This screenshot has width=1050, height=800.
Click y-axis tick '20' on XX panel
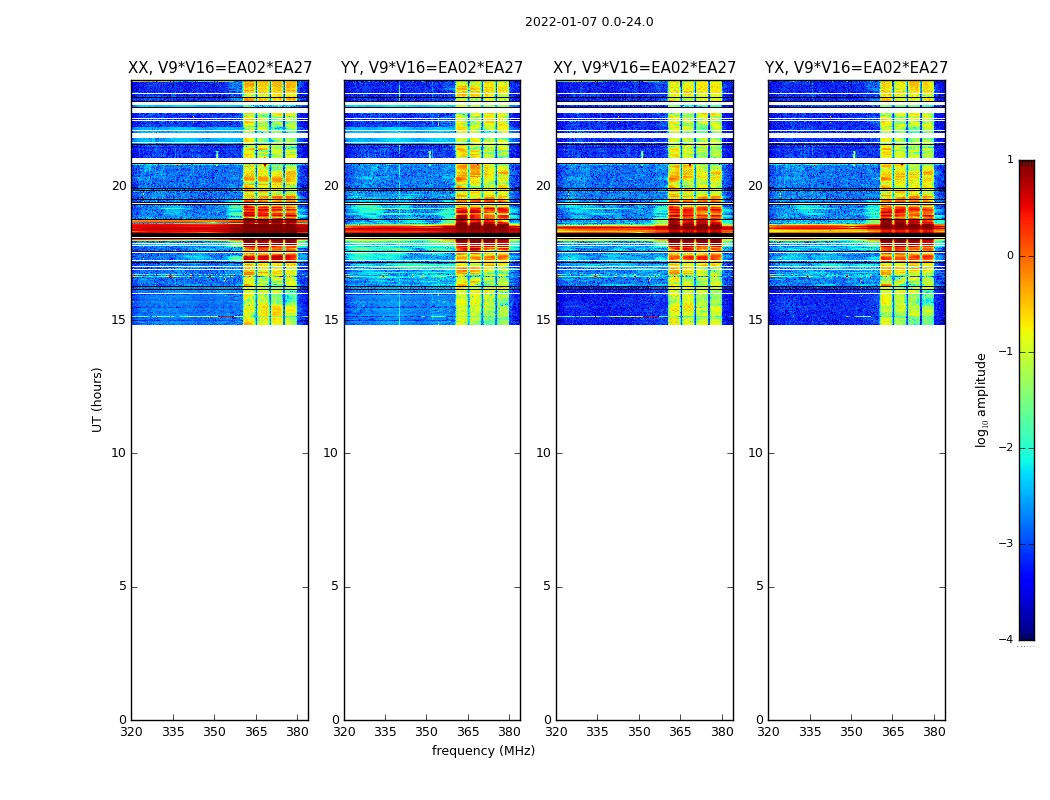point(119,185)
